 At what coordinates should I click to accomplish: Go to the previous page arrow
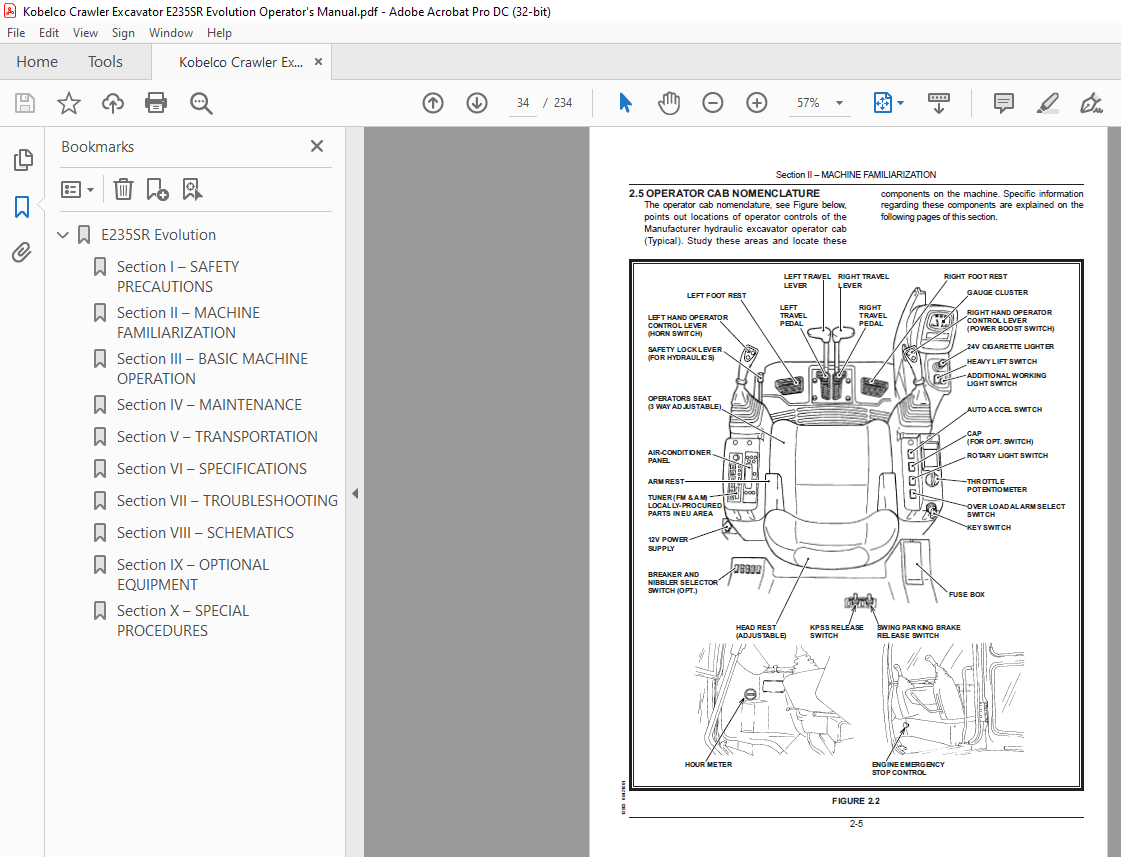tap(433, 103)
